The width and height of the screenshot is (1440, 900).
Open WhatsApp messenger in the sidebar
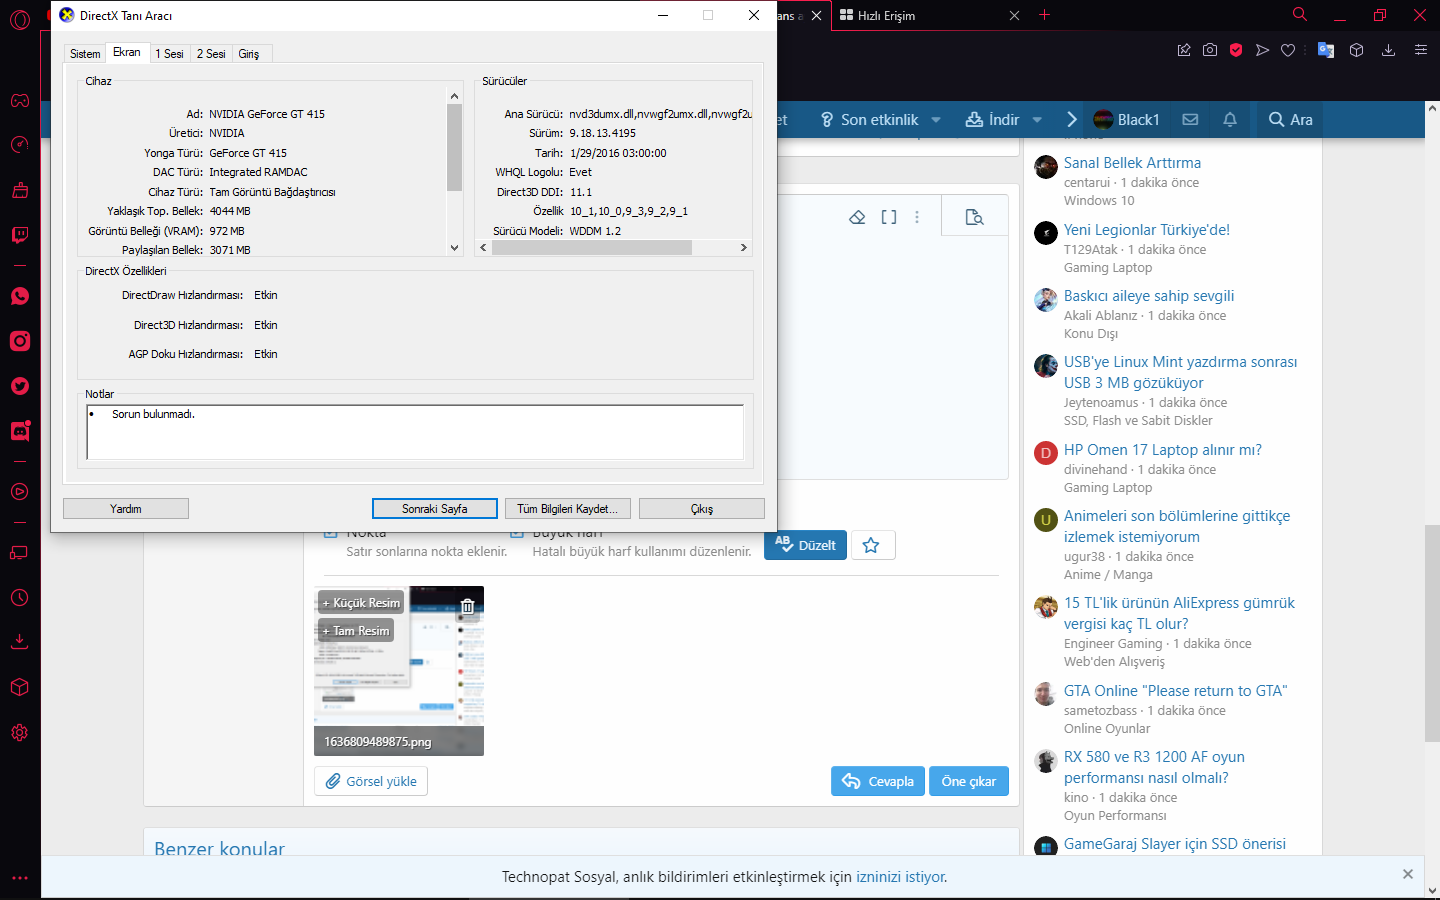click(20, 296)
